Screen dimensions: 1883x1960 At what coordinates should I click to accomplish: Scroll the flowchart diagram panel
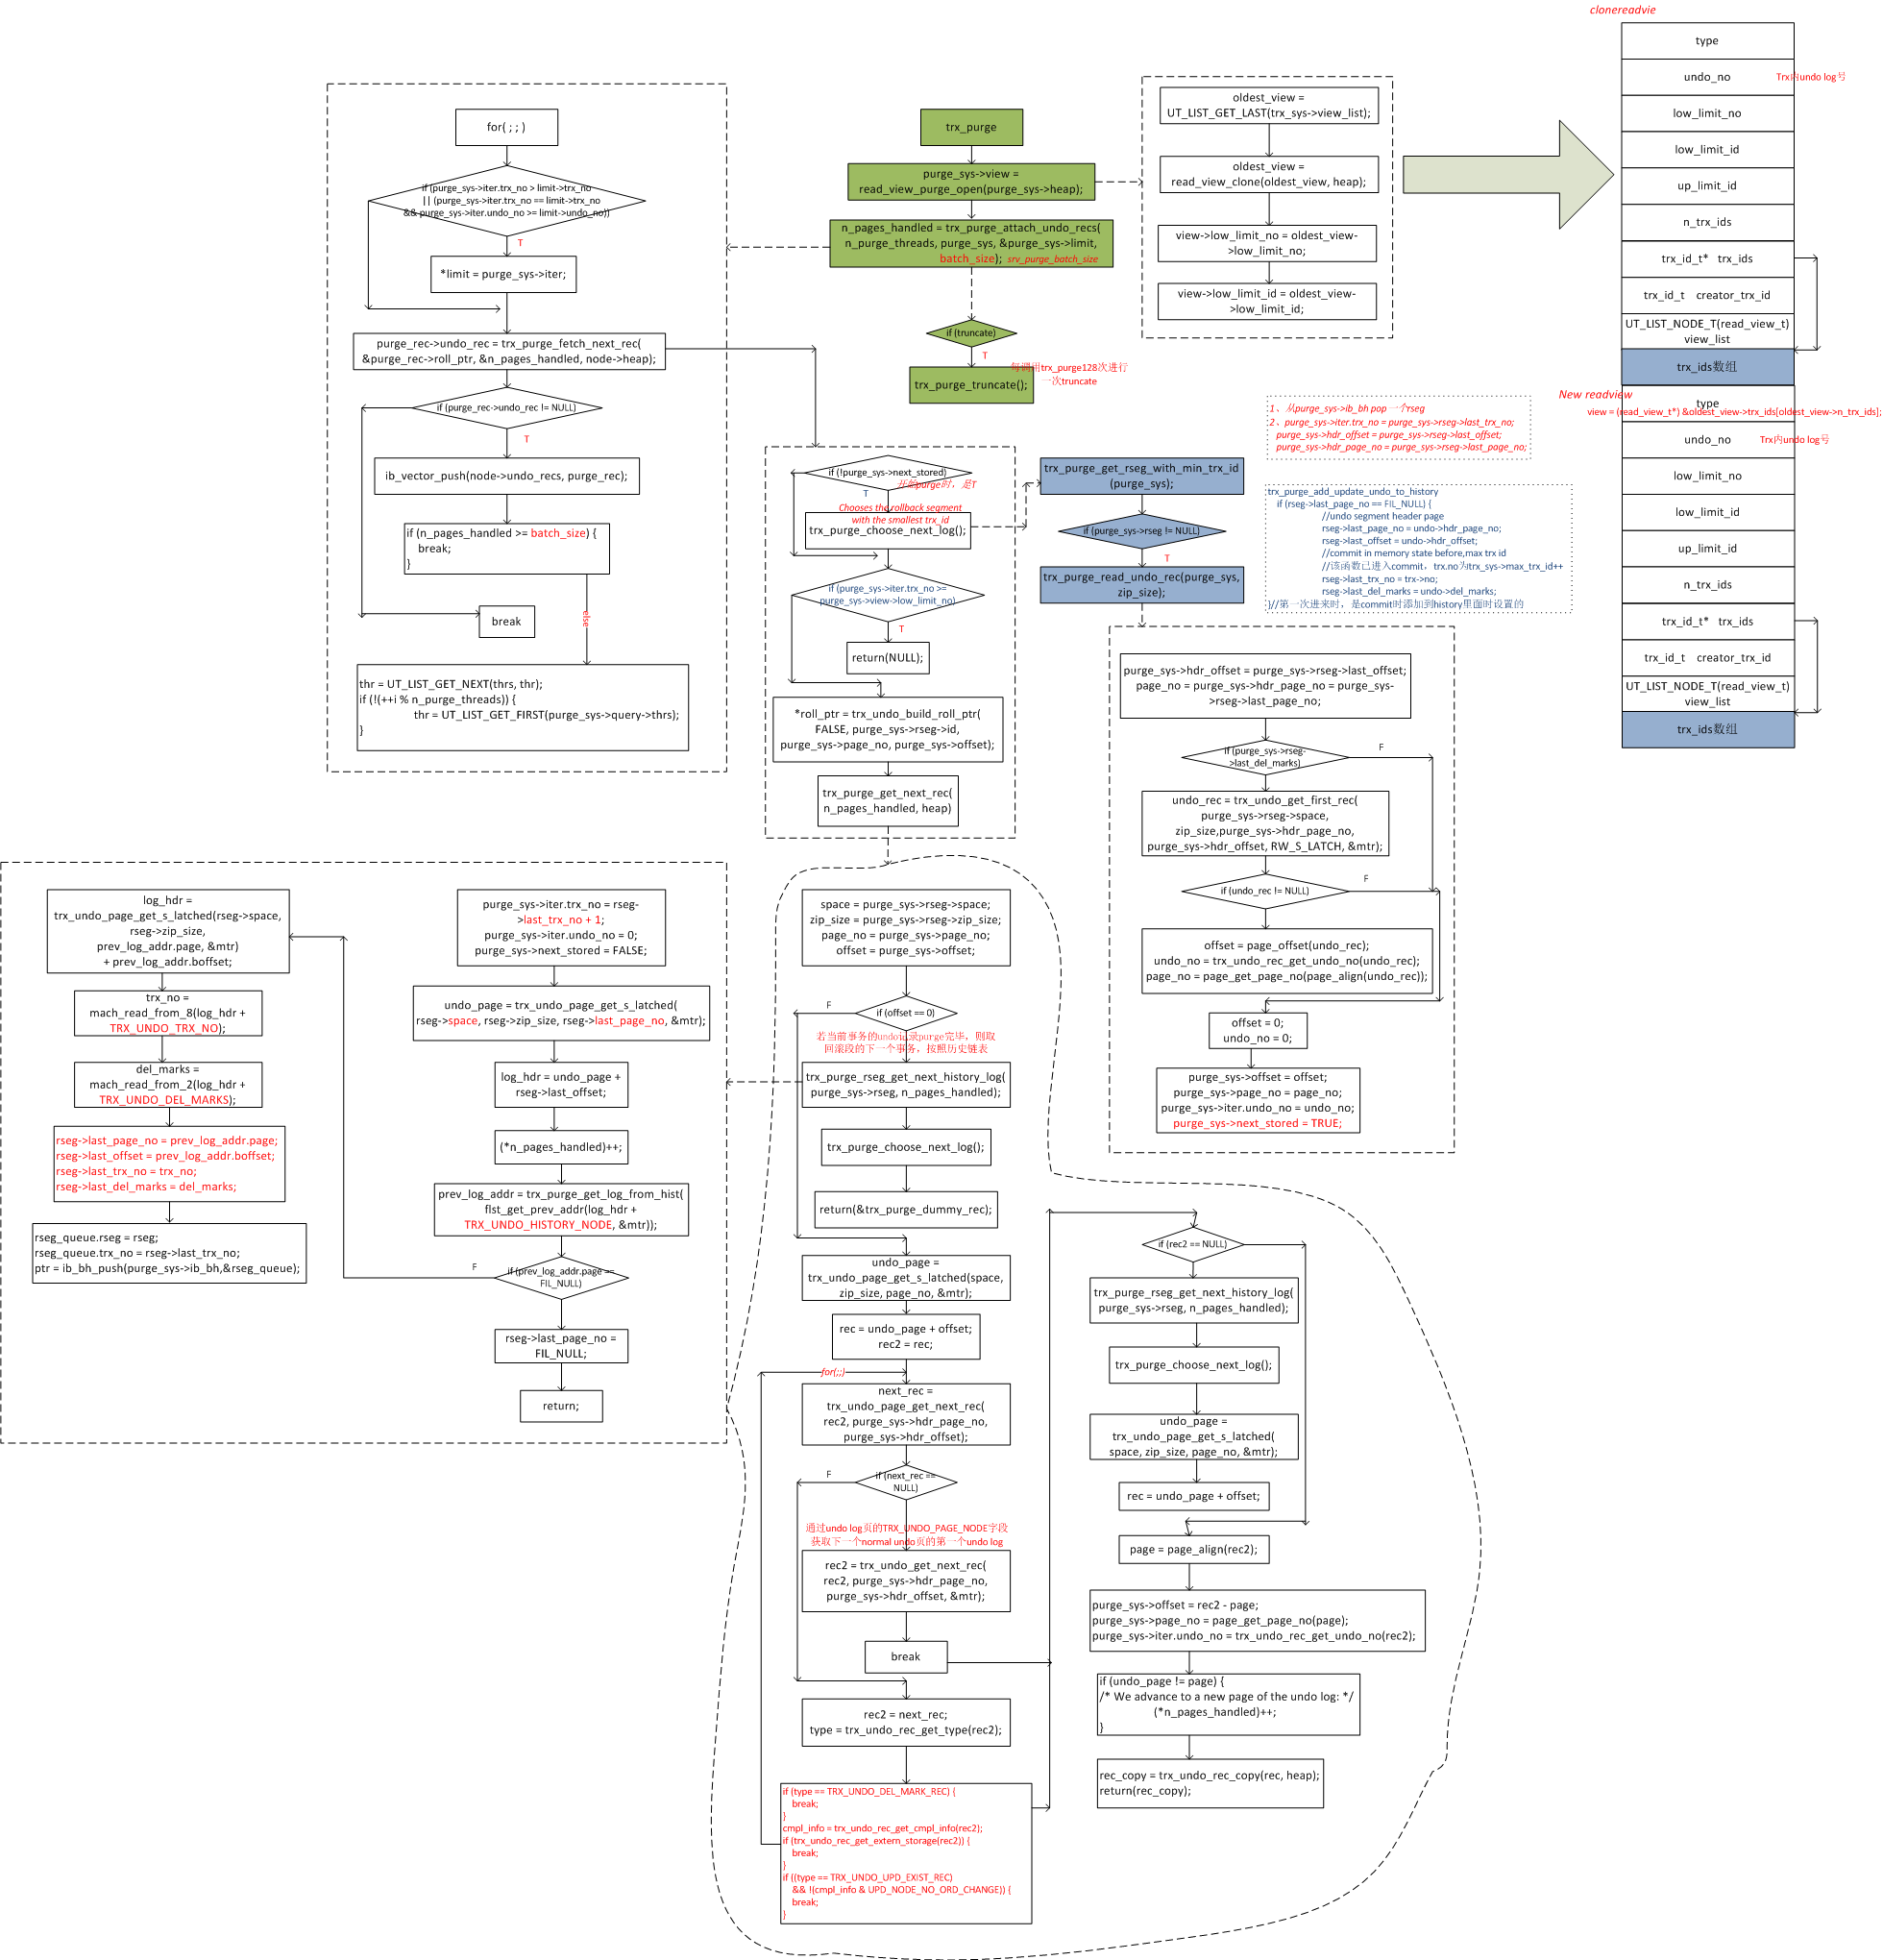pyautogui.click(x=941, y=980)
